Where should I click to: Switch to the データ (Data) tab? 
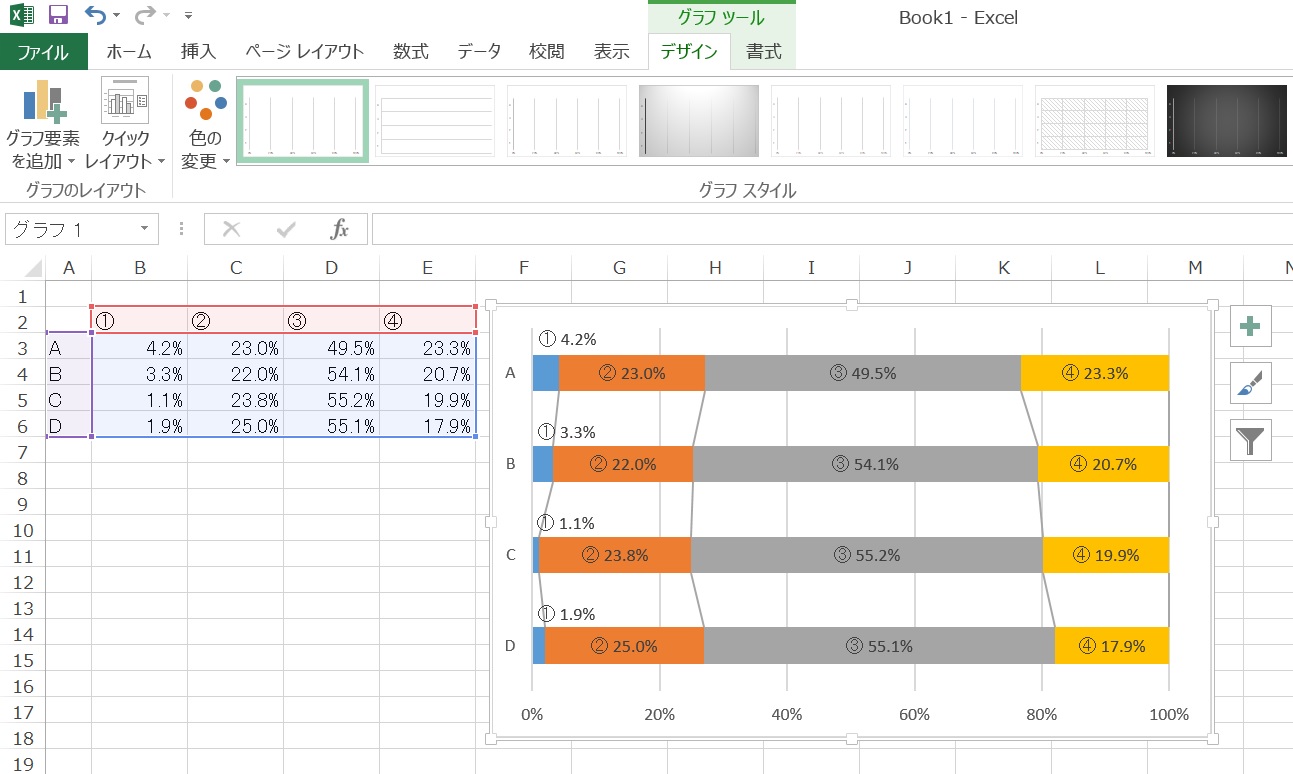[479, 52]
